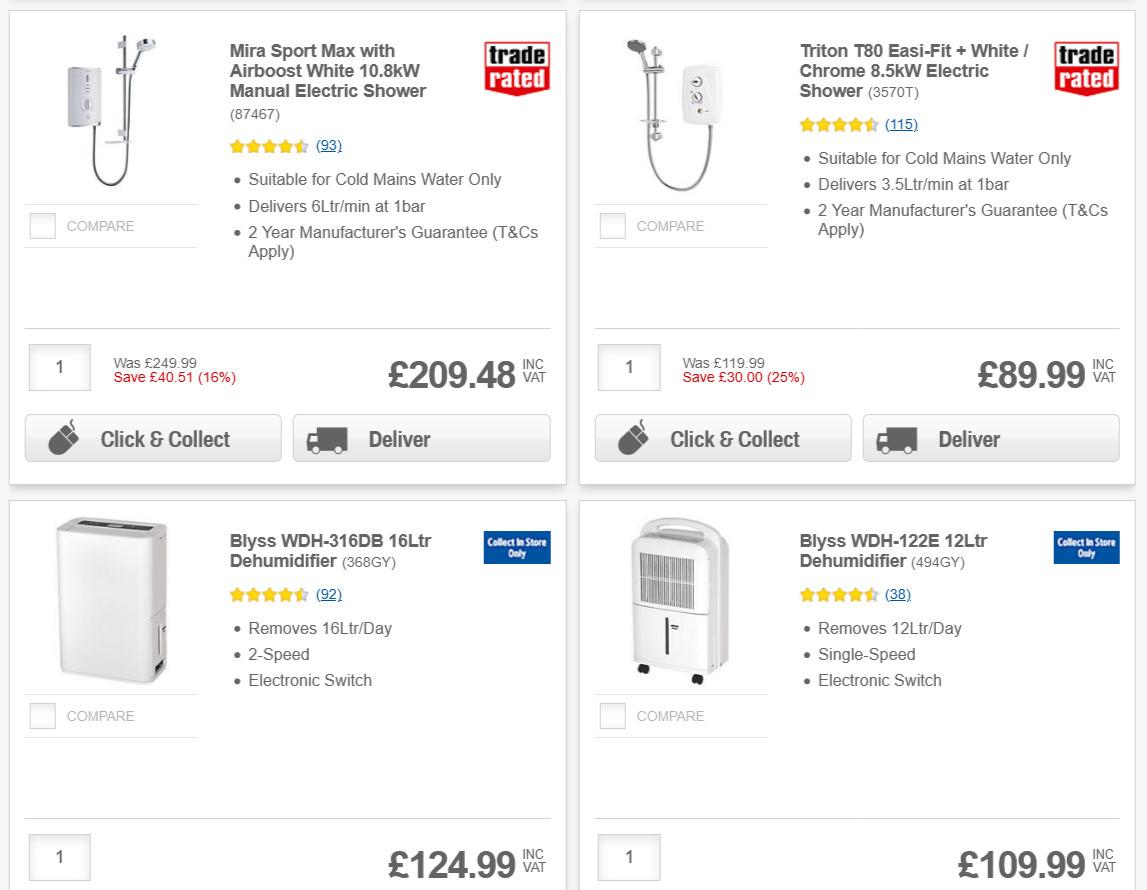Click the Collect In Store Only badge for Blyss WDH-122E

tap(1086, 548)
